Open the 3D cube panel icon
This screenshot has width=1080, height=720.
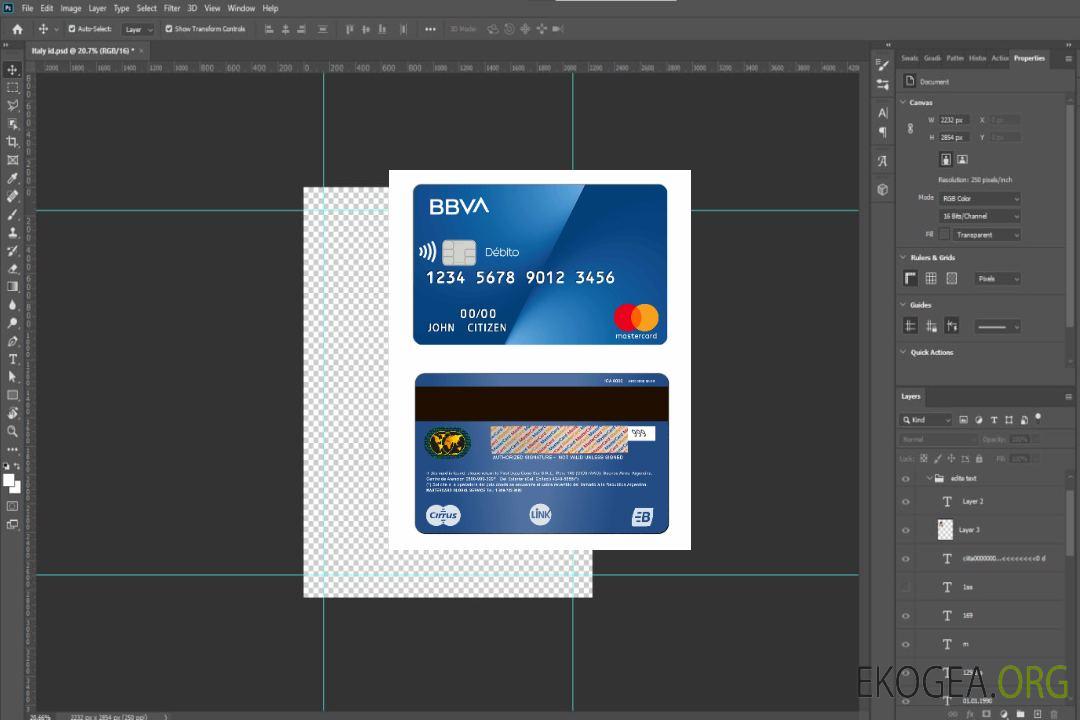(882, 189)
